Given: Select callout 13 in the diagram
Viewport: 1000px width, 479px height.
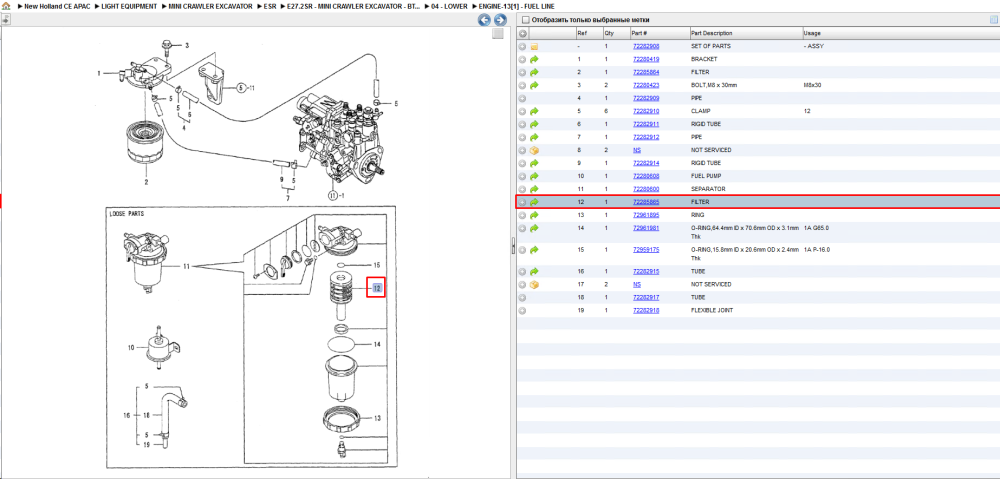Looking at the screenshot, I should [377, 418].
